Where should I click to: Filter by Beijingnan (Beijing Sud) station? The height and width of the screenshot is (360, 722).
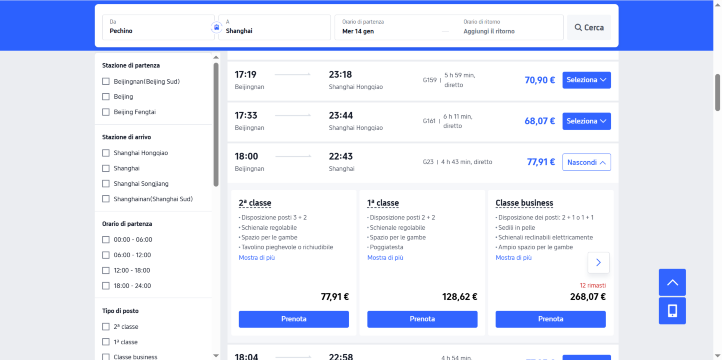pyautogui.click(x=105, y=81)
